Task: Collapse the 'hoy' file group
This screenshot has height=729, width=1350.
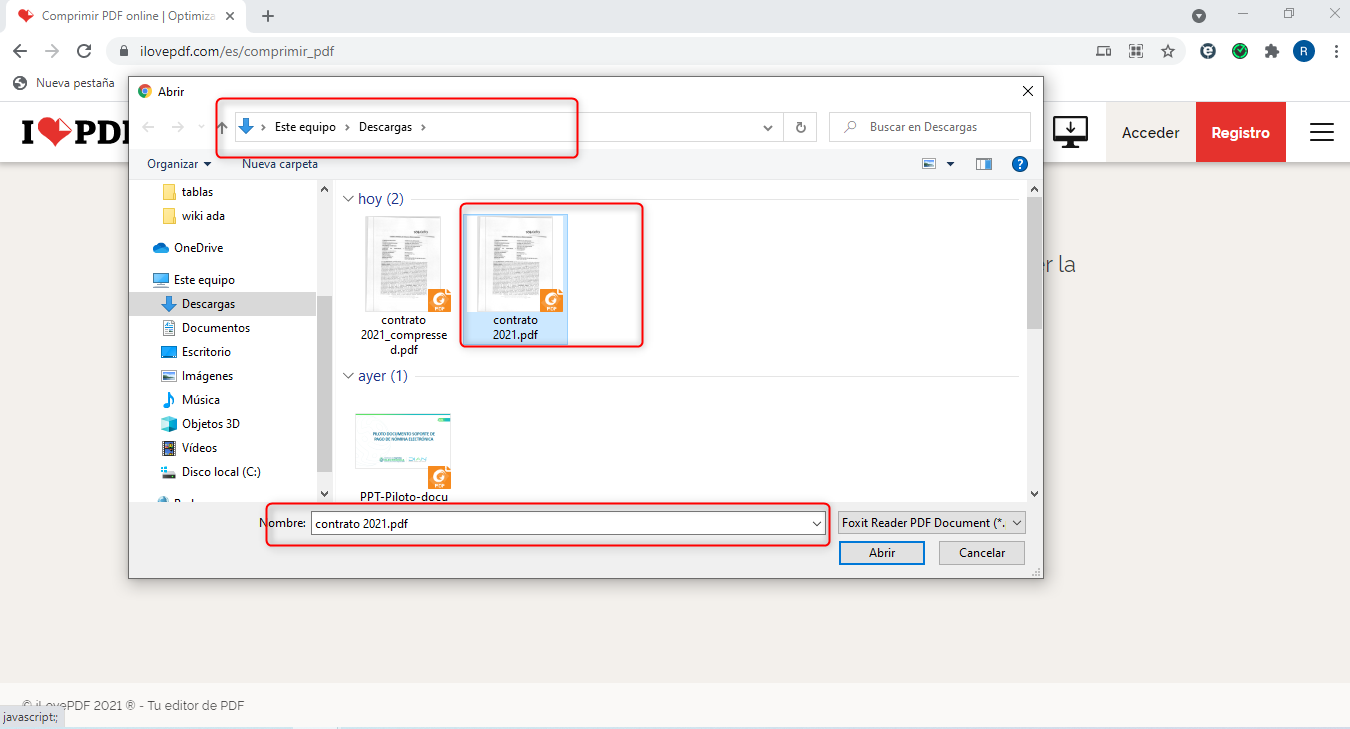Action: coord(349,199)
